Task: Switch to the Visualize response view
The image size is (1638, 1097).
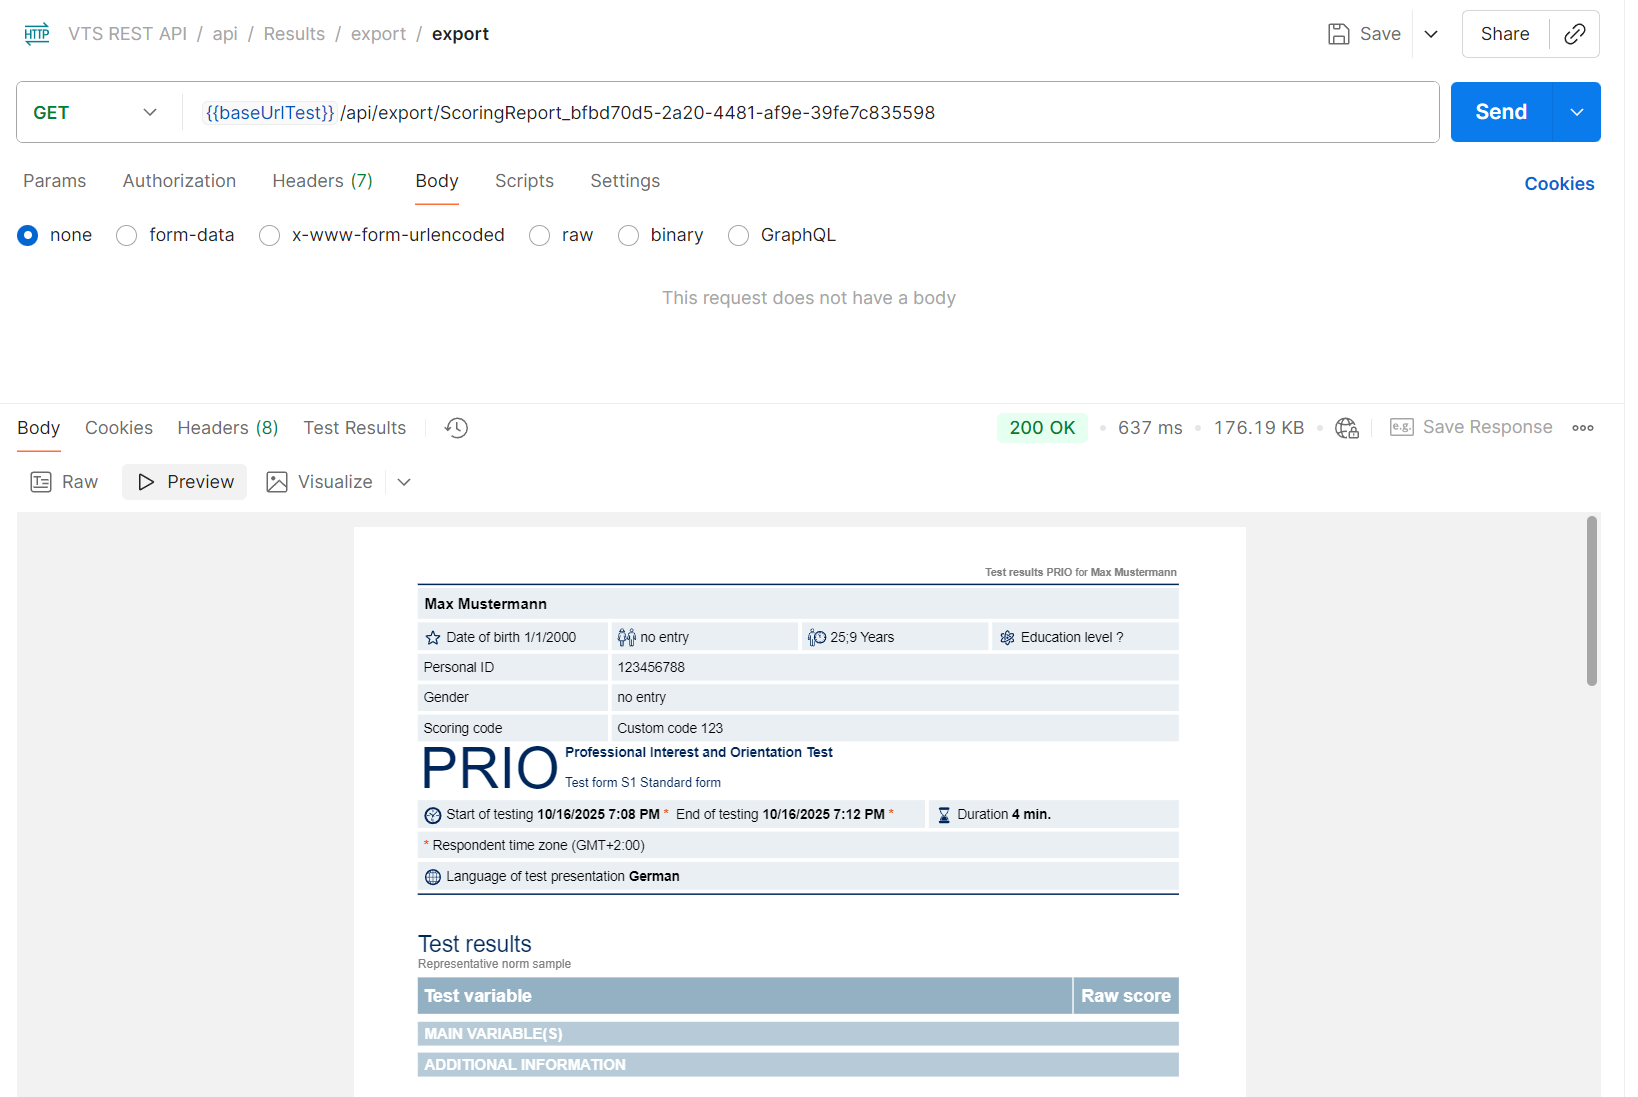Action: click(x=320, y=482)
